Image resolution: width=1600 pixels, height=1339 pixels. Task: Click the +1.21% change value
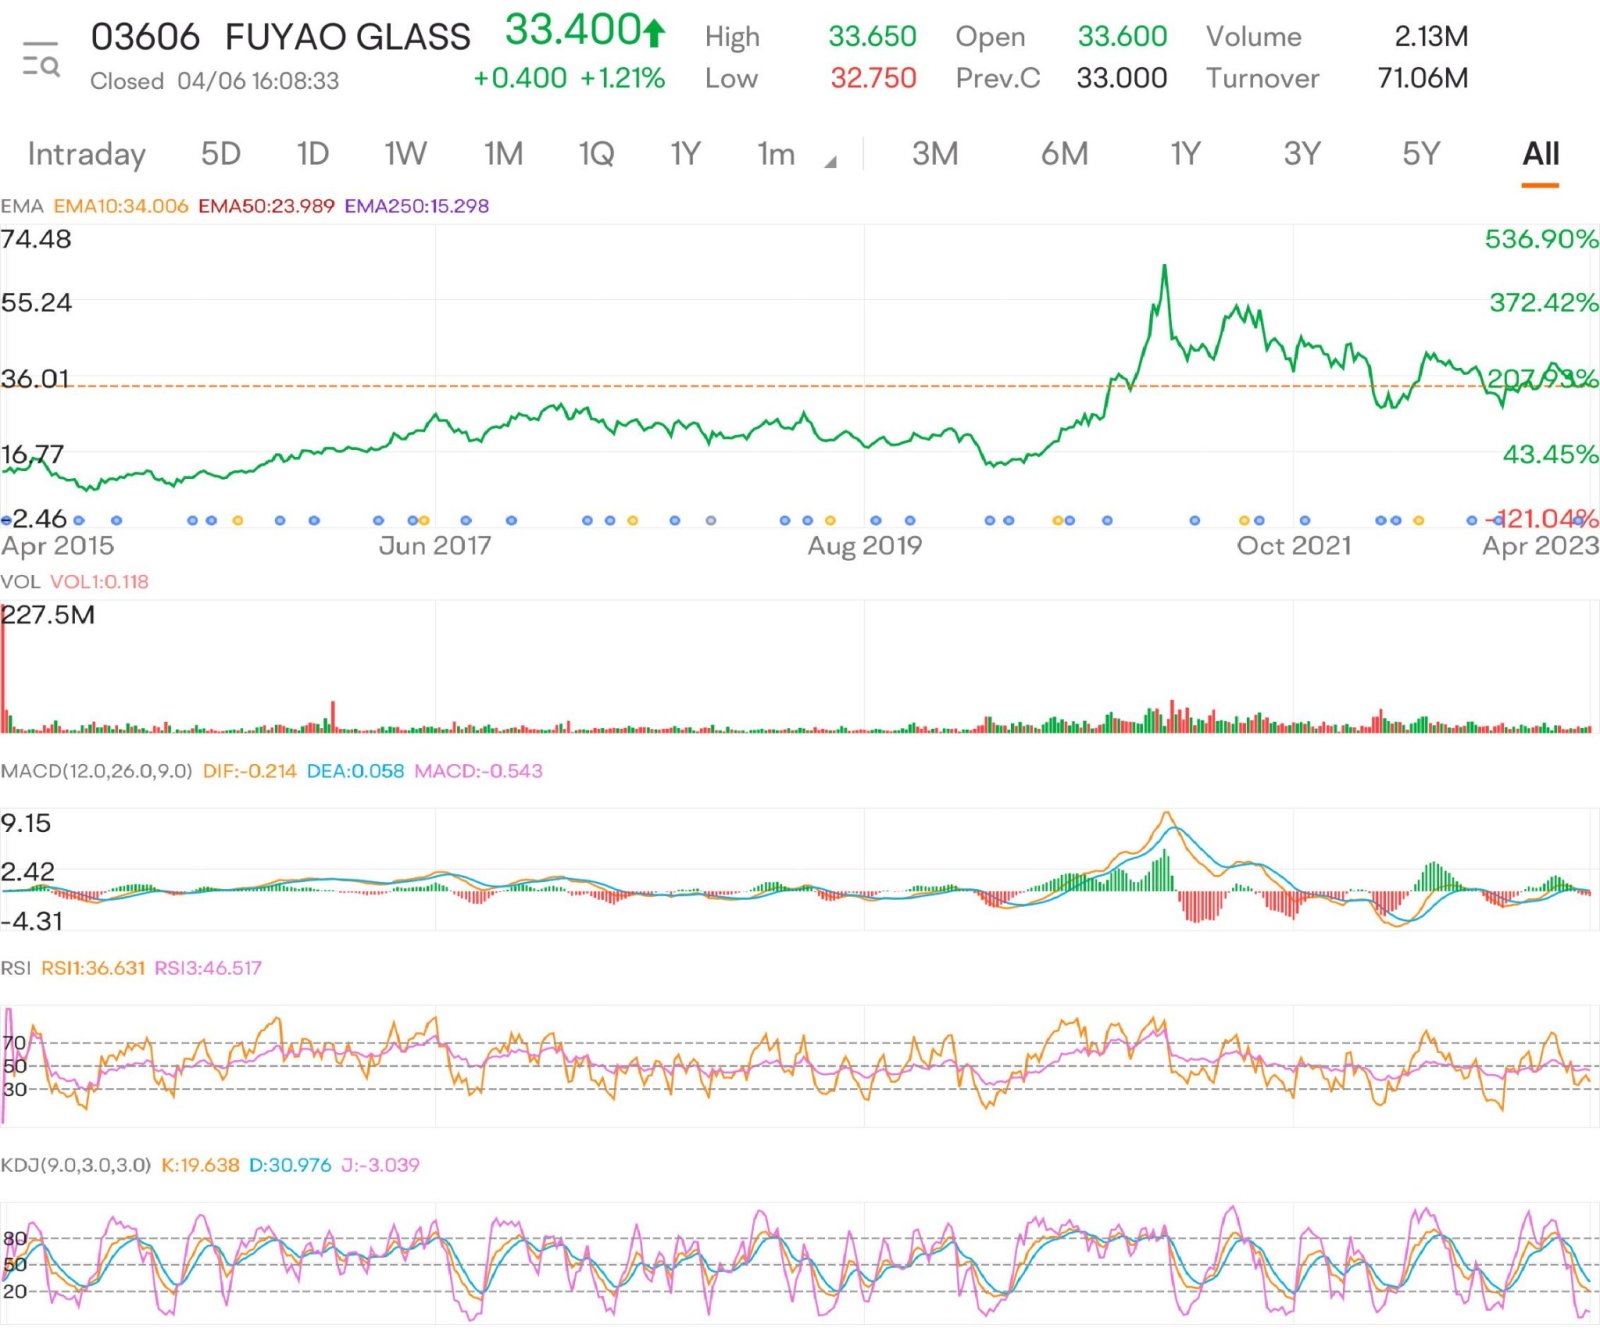click(x=622, y=78)
